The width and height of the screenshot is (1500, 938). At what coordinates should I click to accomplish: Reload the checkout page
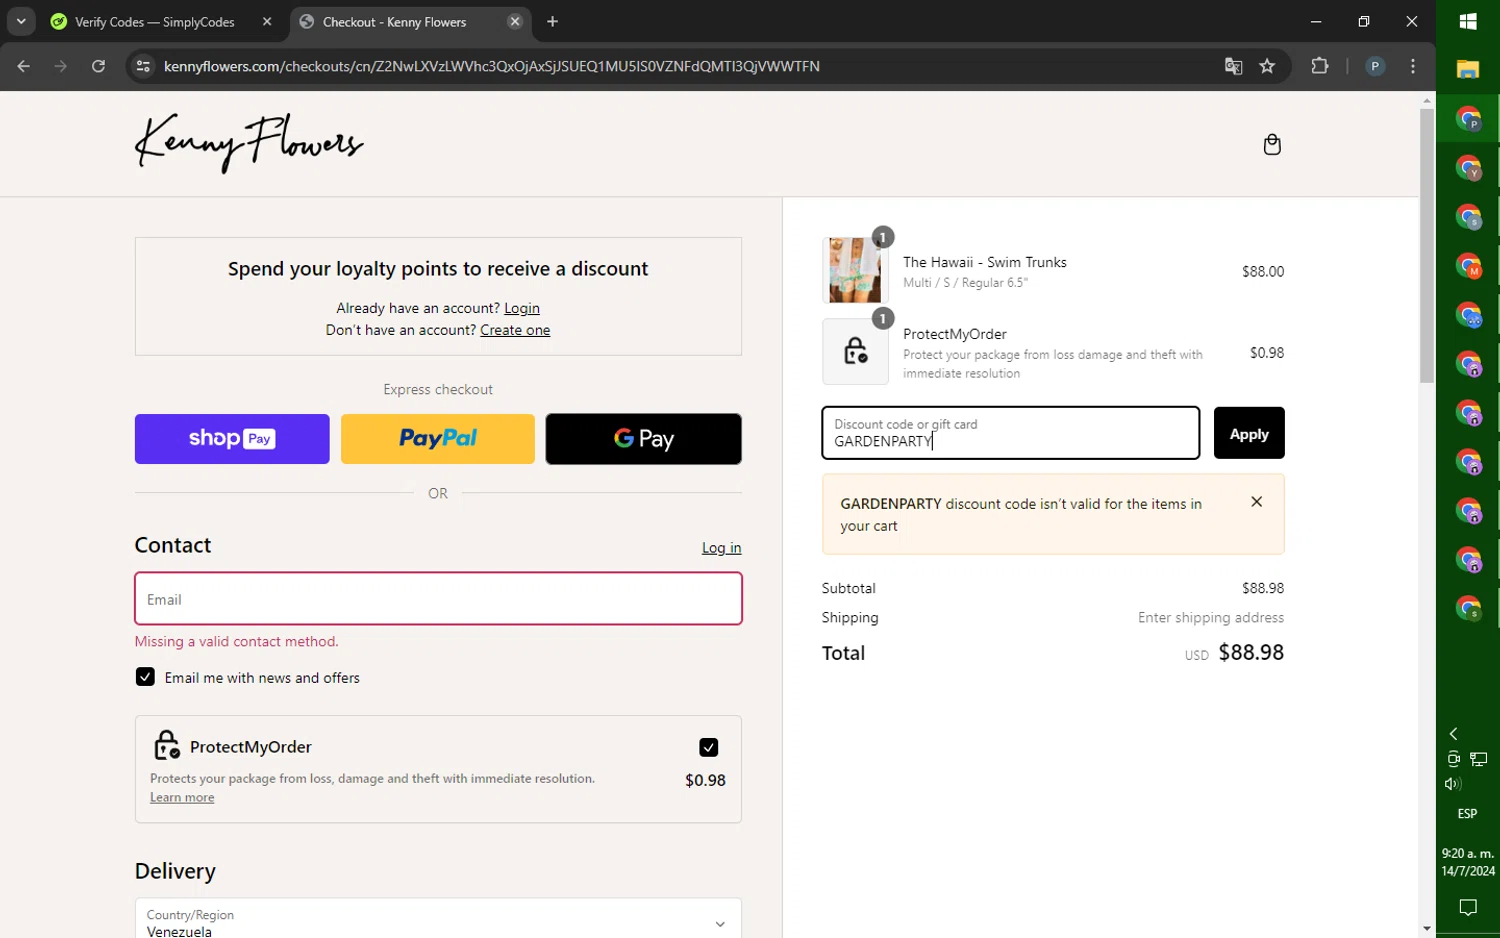coord(98,66)
